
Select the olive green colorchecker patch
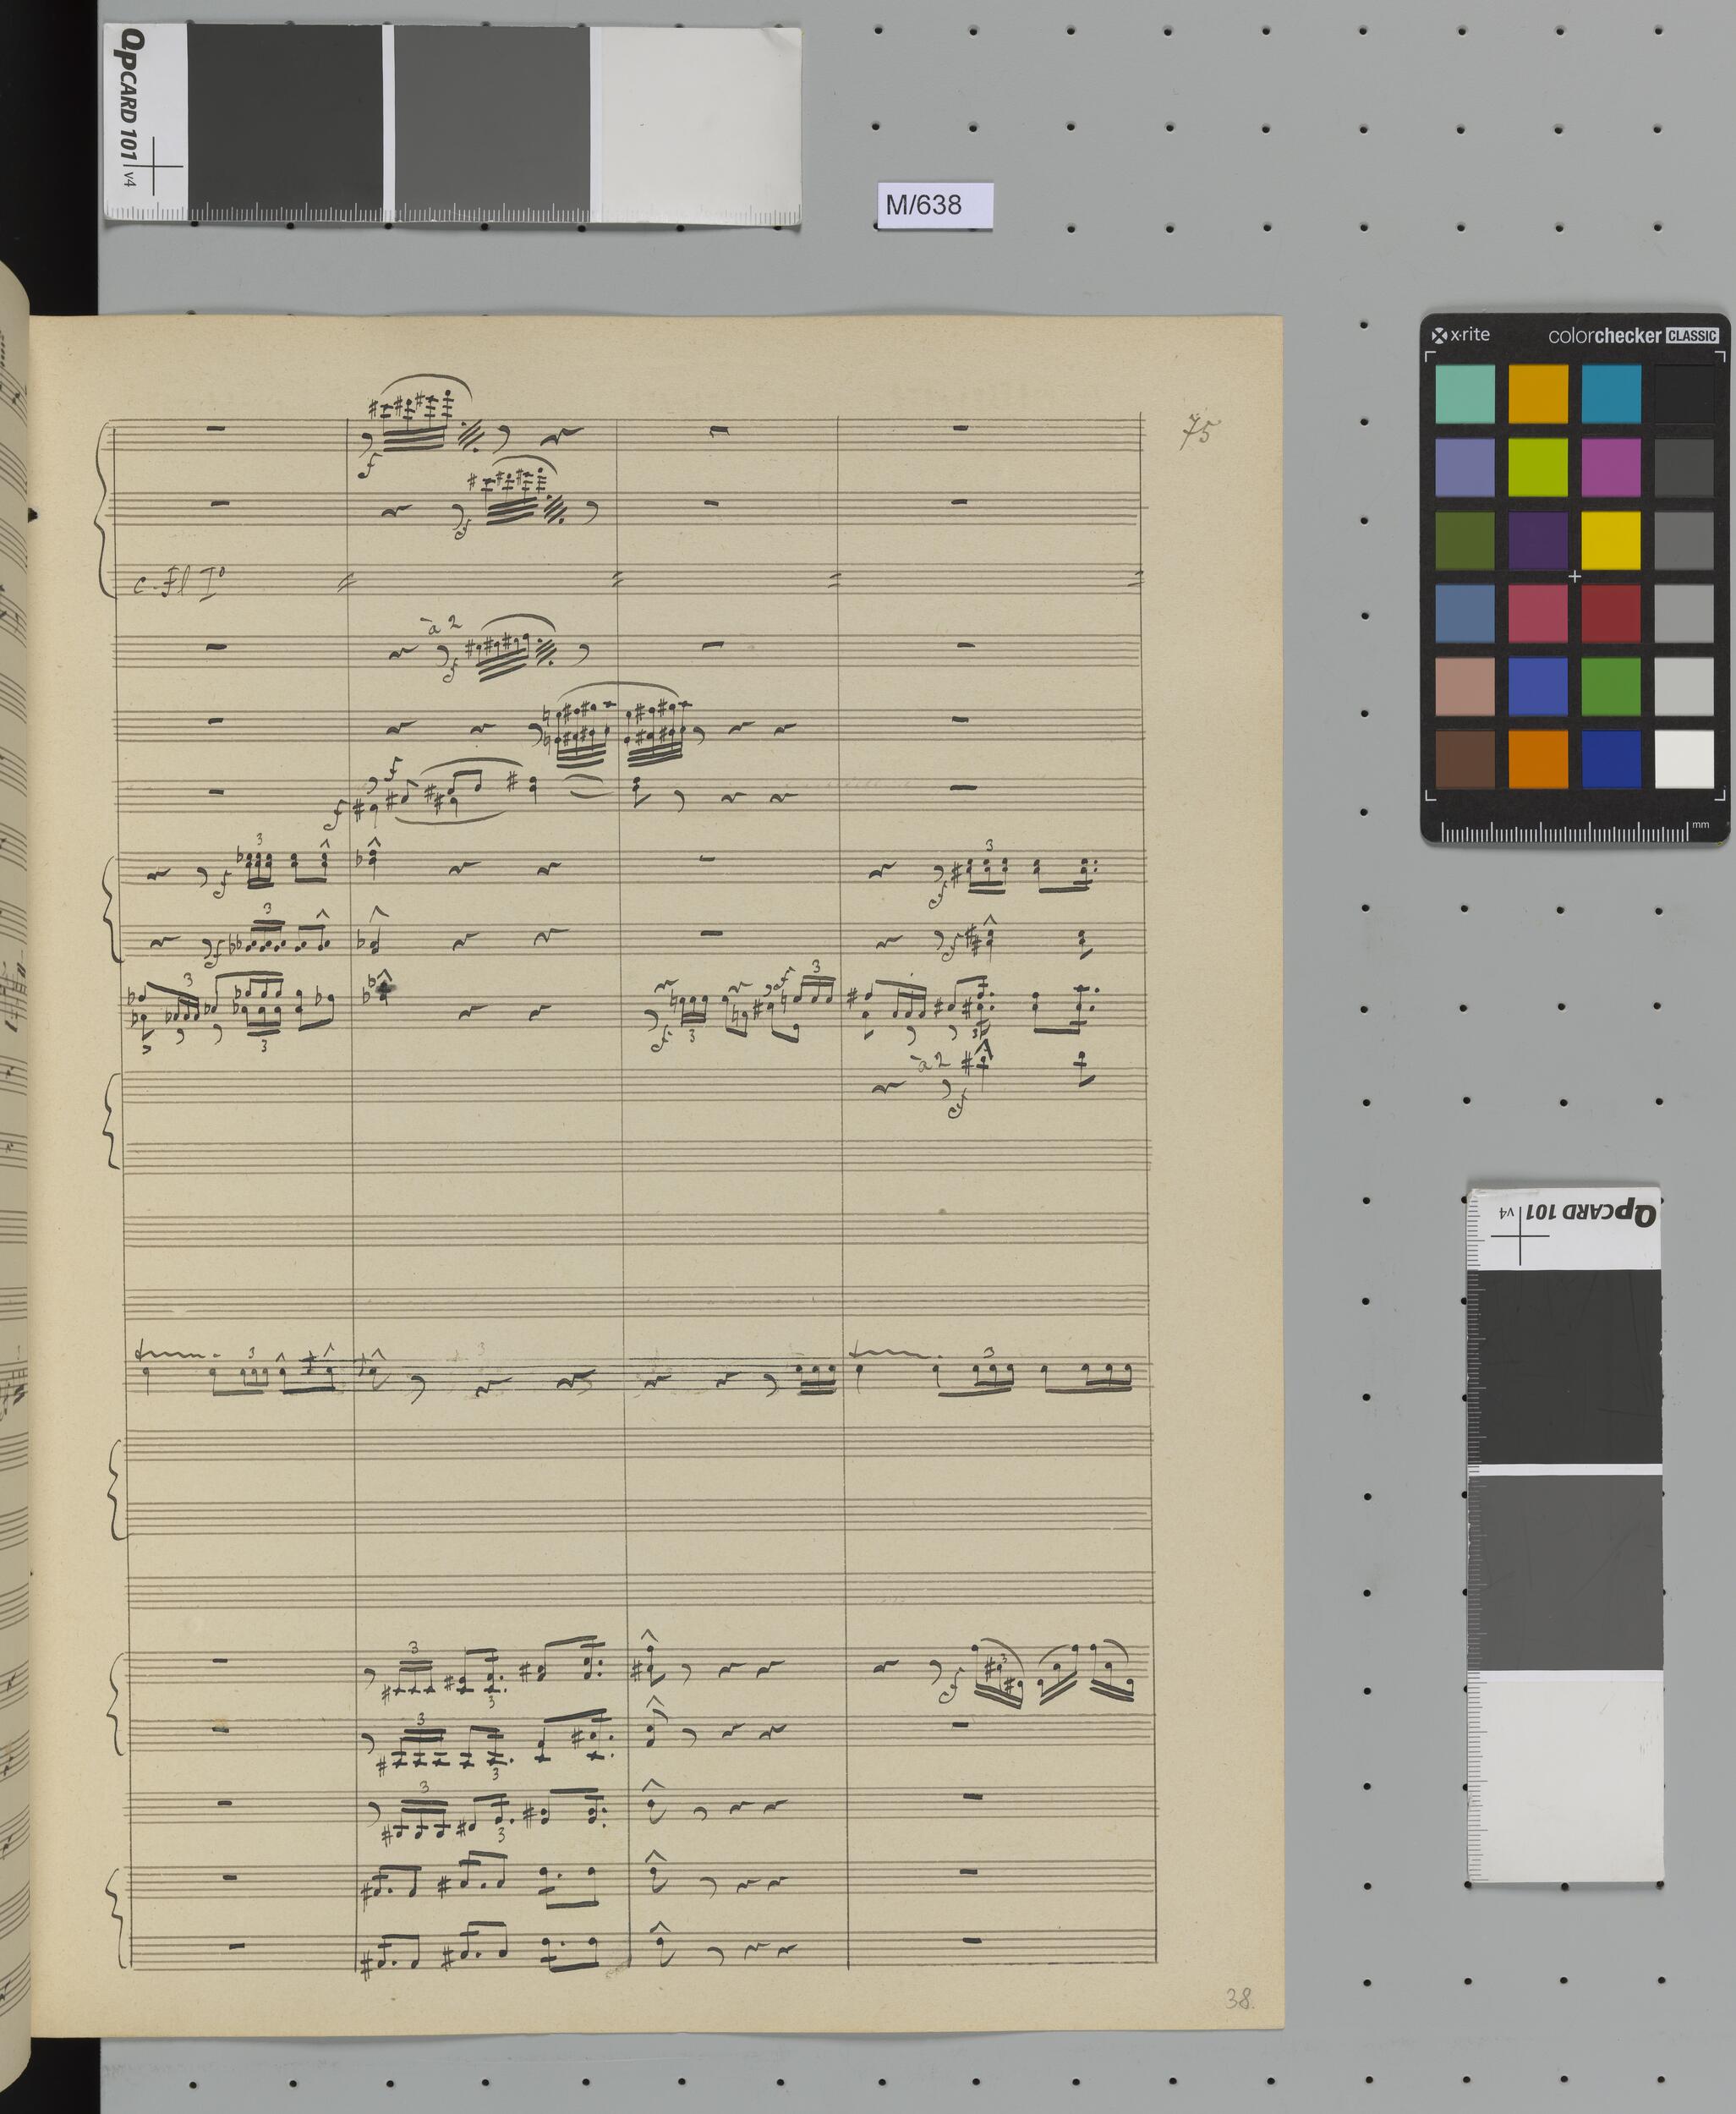tap(1464, 541)
